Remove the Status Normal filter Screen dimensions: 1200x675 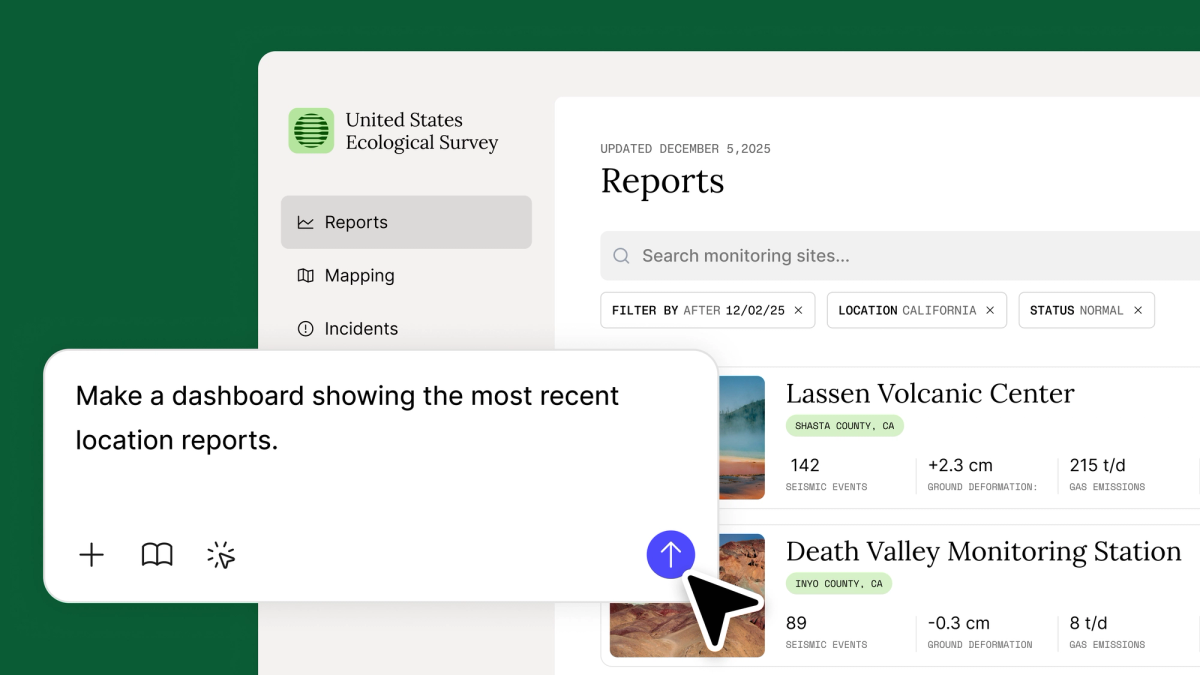pyautogui.click(x=1138, y=310)
